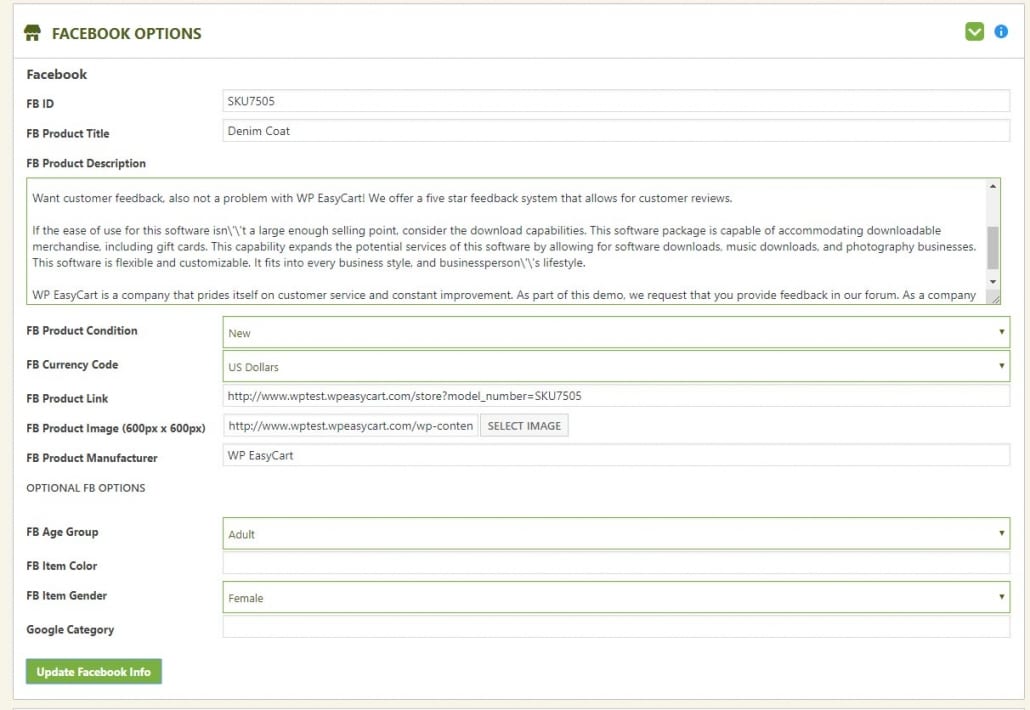Open the FB Currency Code dropdown

615,367
